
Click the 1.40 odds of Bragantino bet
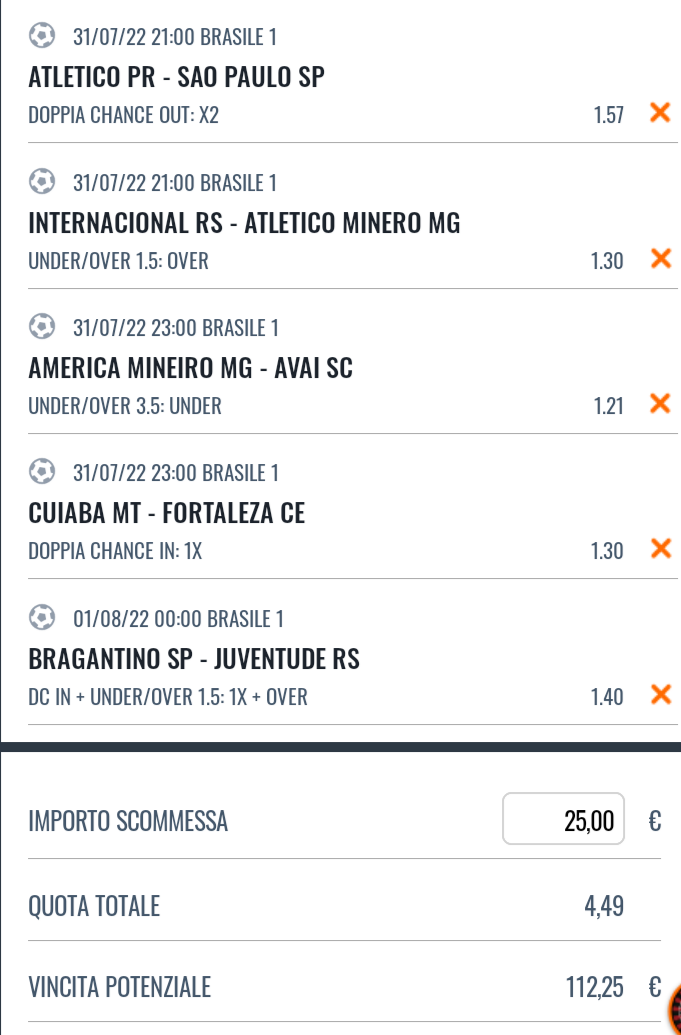(x=607, y=696)
